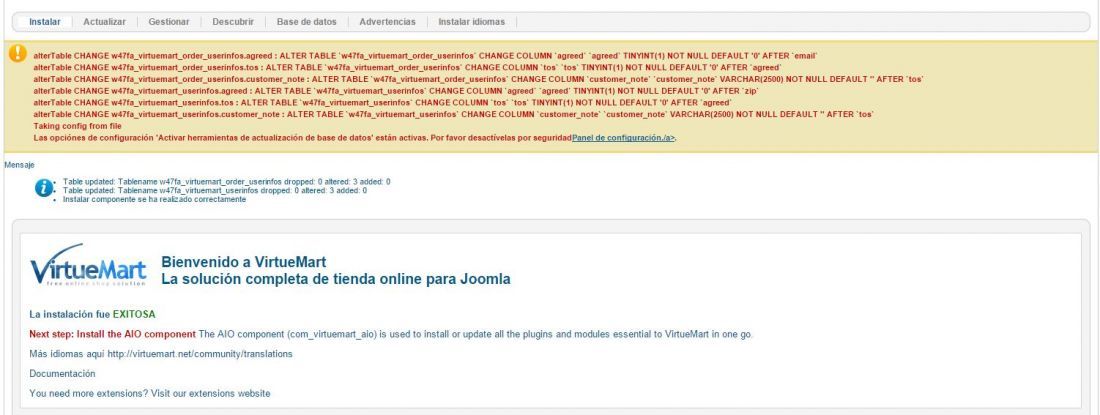Go to the Descubrir tab
The image size is (1100, 415).
pos(233,22)
